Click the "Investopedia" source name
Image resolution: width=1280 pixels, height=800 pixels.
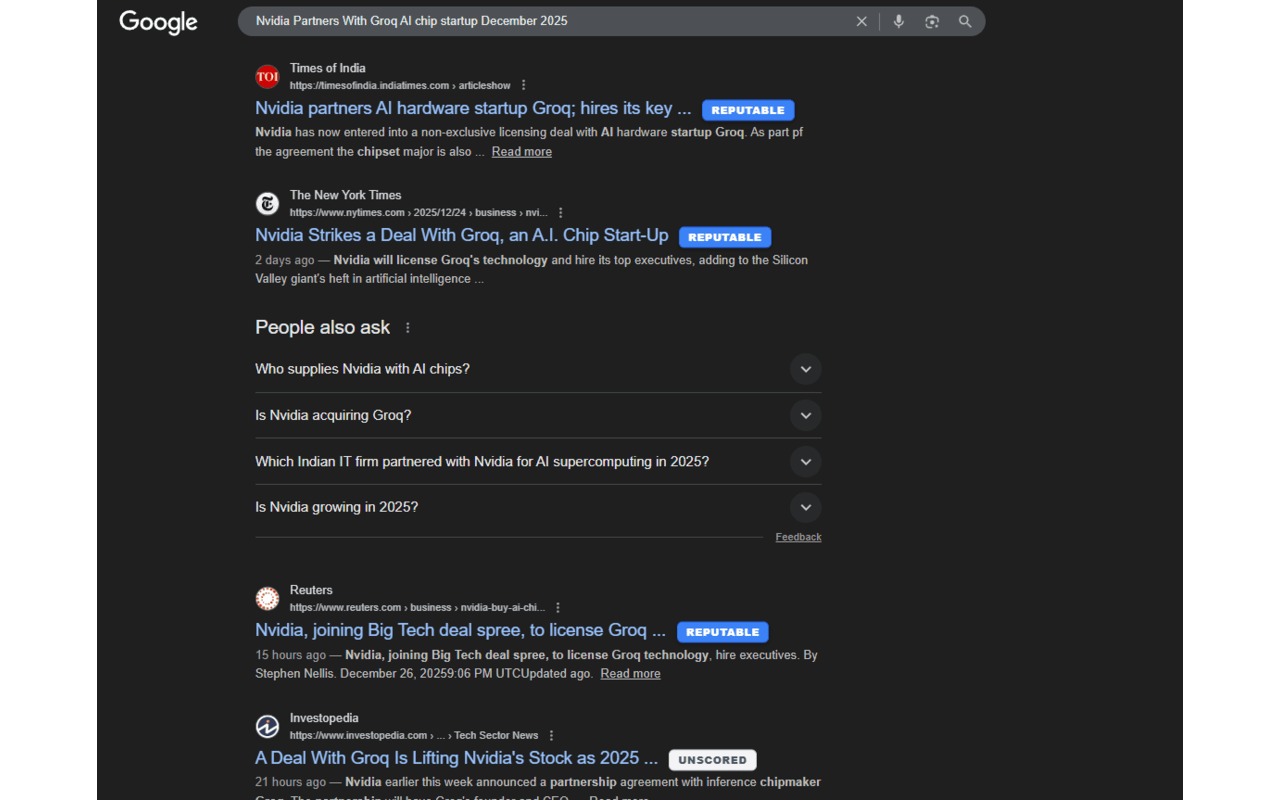(x=324, y=718)
